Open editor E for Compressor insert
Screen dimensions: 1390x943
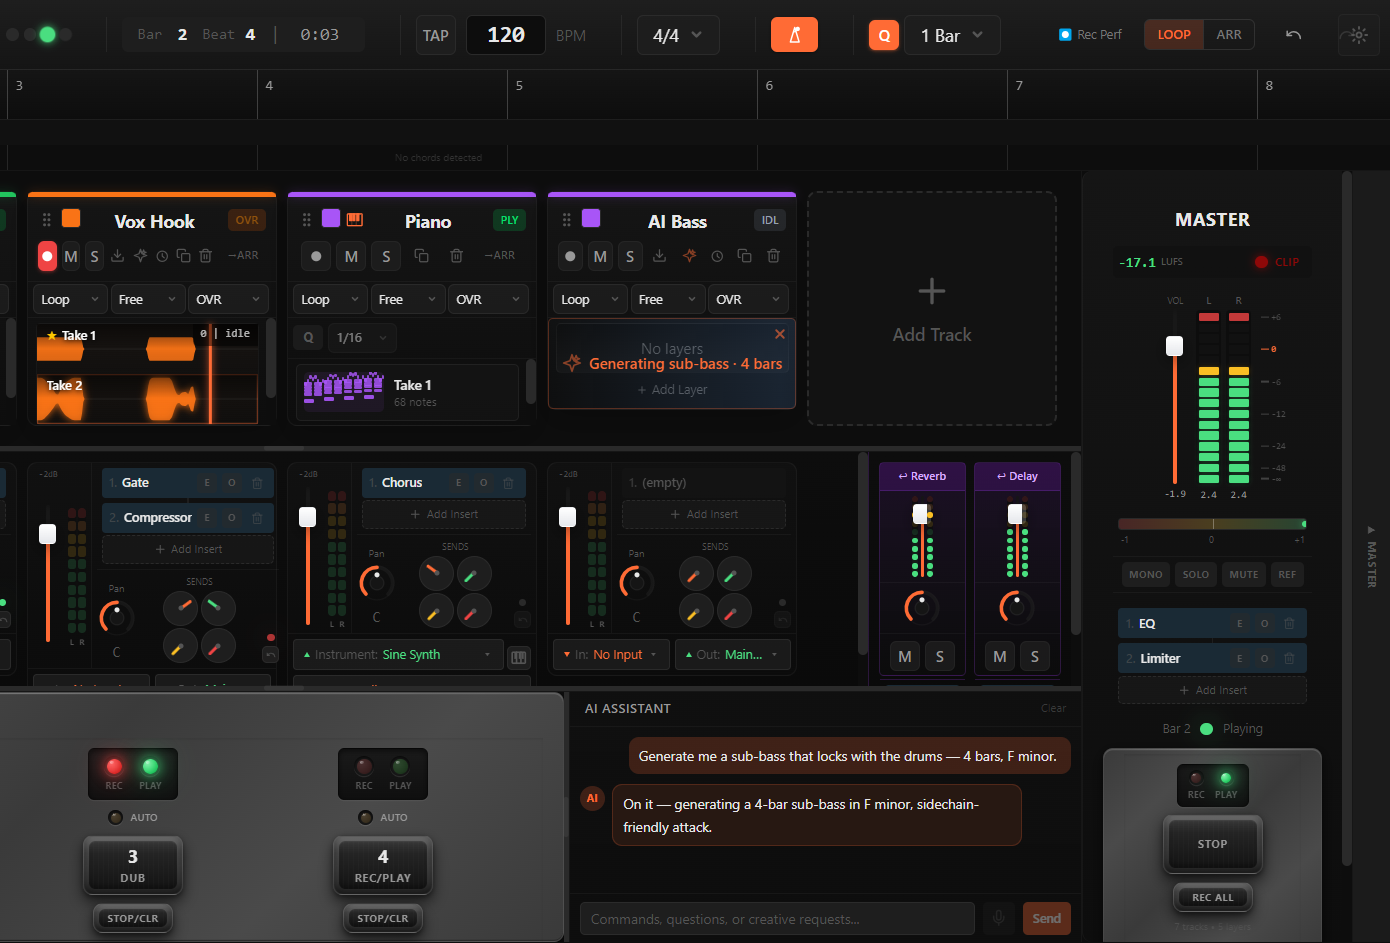207,518
